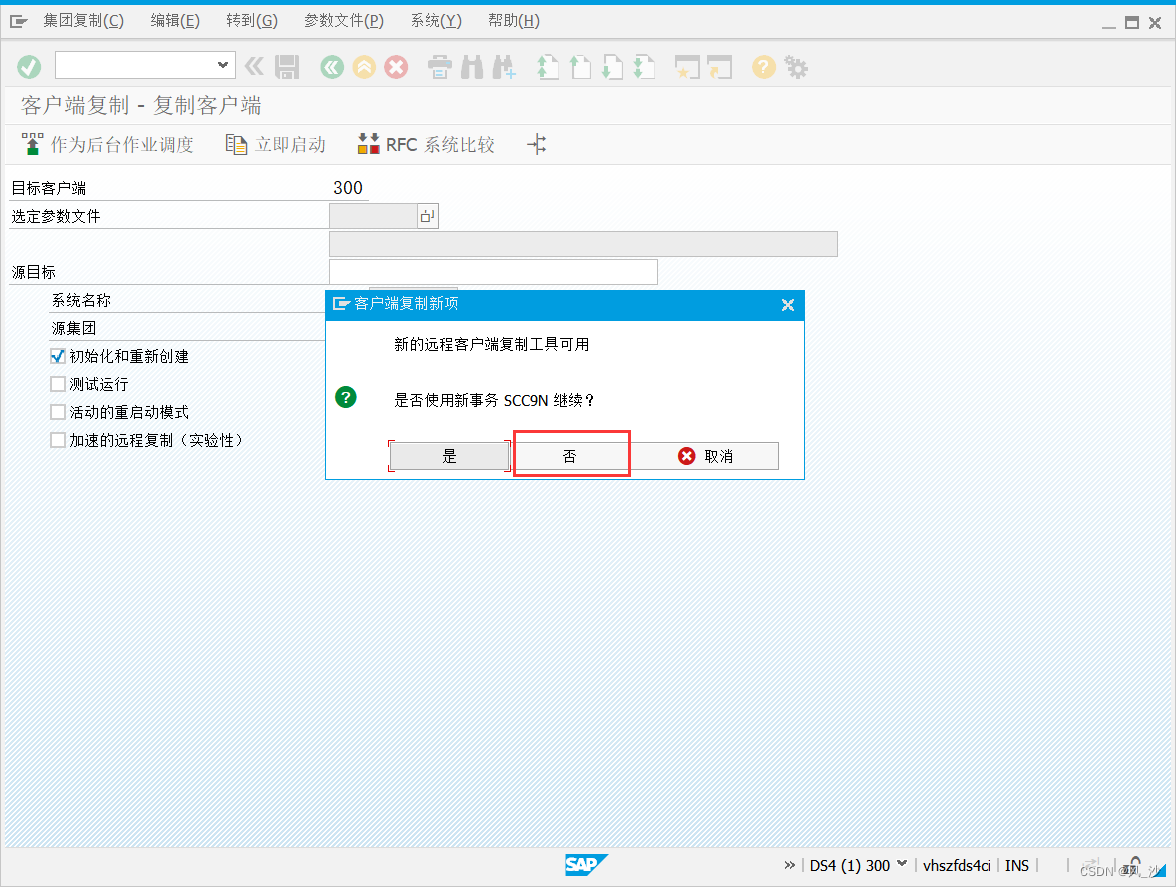Click 立即启动 button
This screenshot has width=1176, height=887.
tap(275, 144)
